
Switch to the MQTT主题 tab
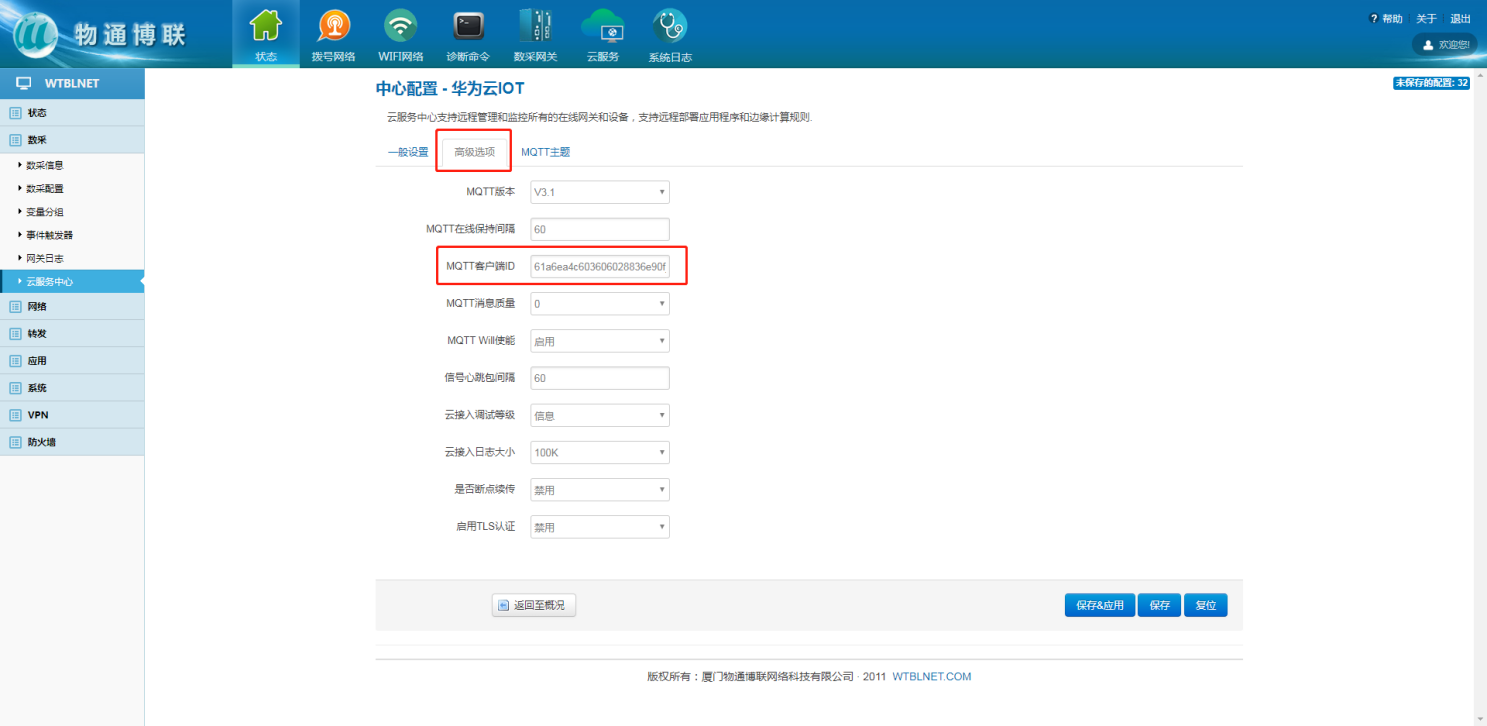coord(545,152)
